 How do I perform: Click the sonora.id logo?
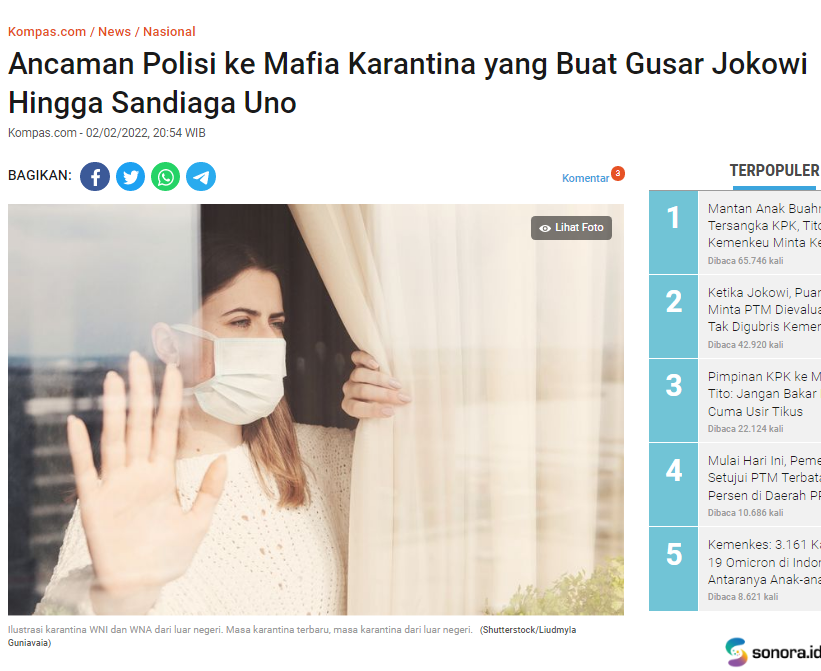pos(773,652)
